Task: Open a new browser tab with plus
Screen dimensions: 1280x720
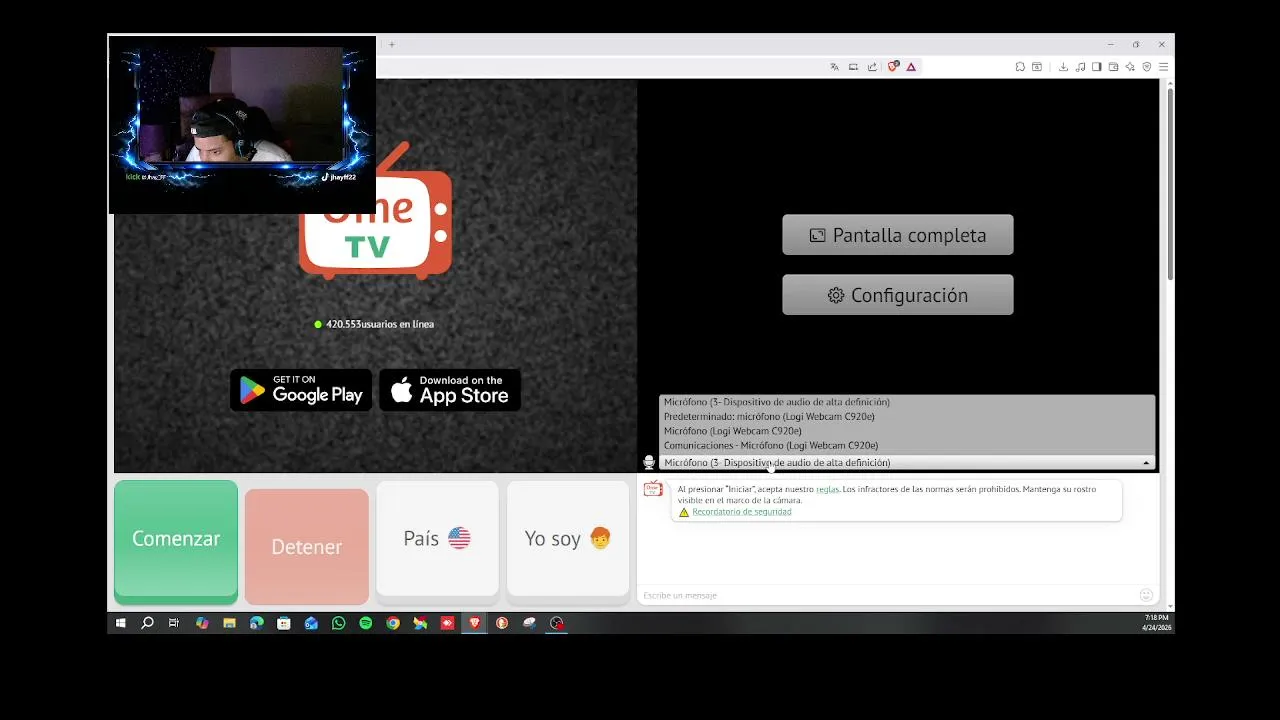Action: point(392,44)
